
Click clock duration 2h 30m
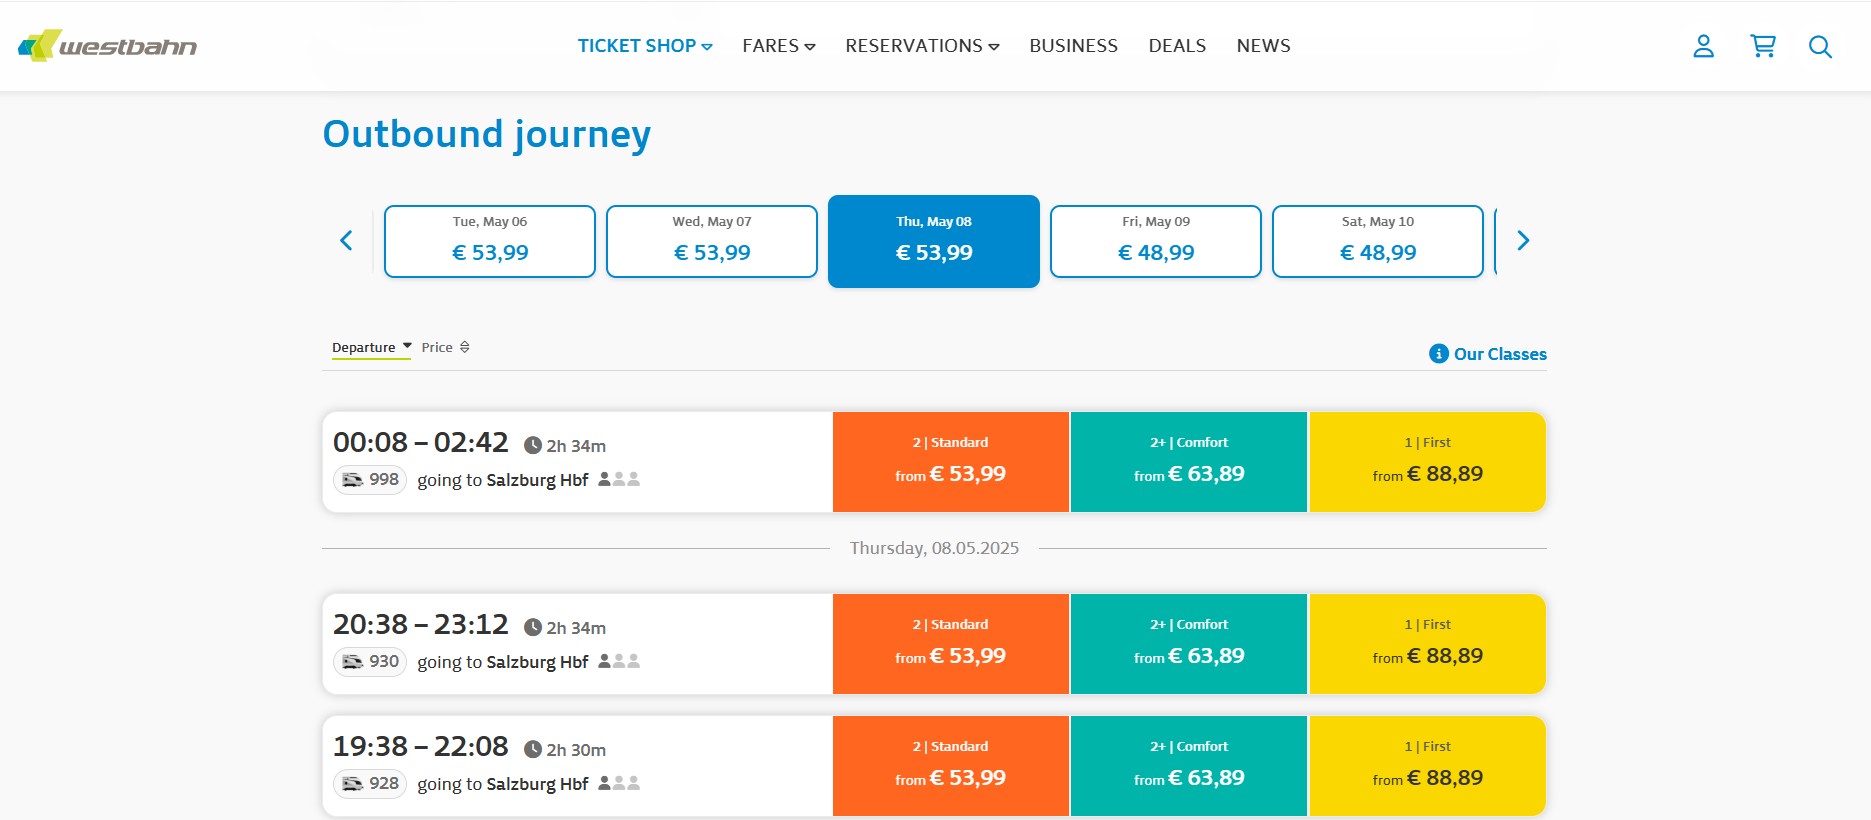coord(565,750)
